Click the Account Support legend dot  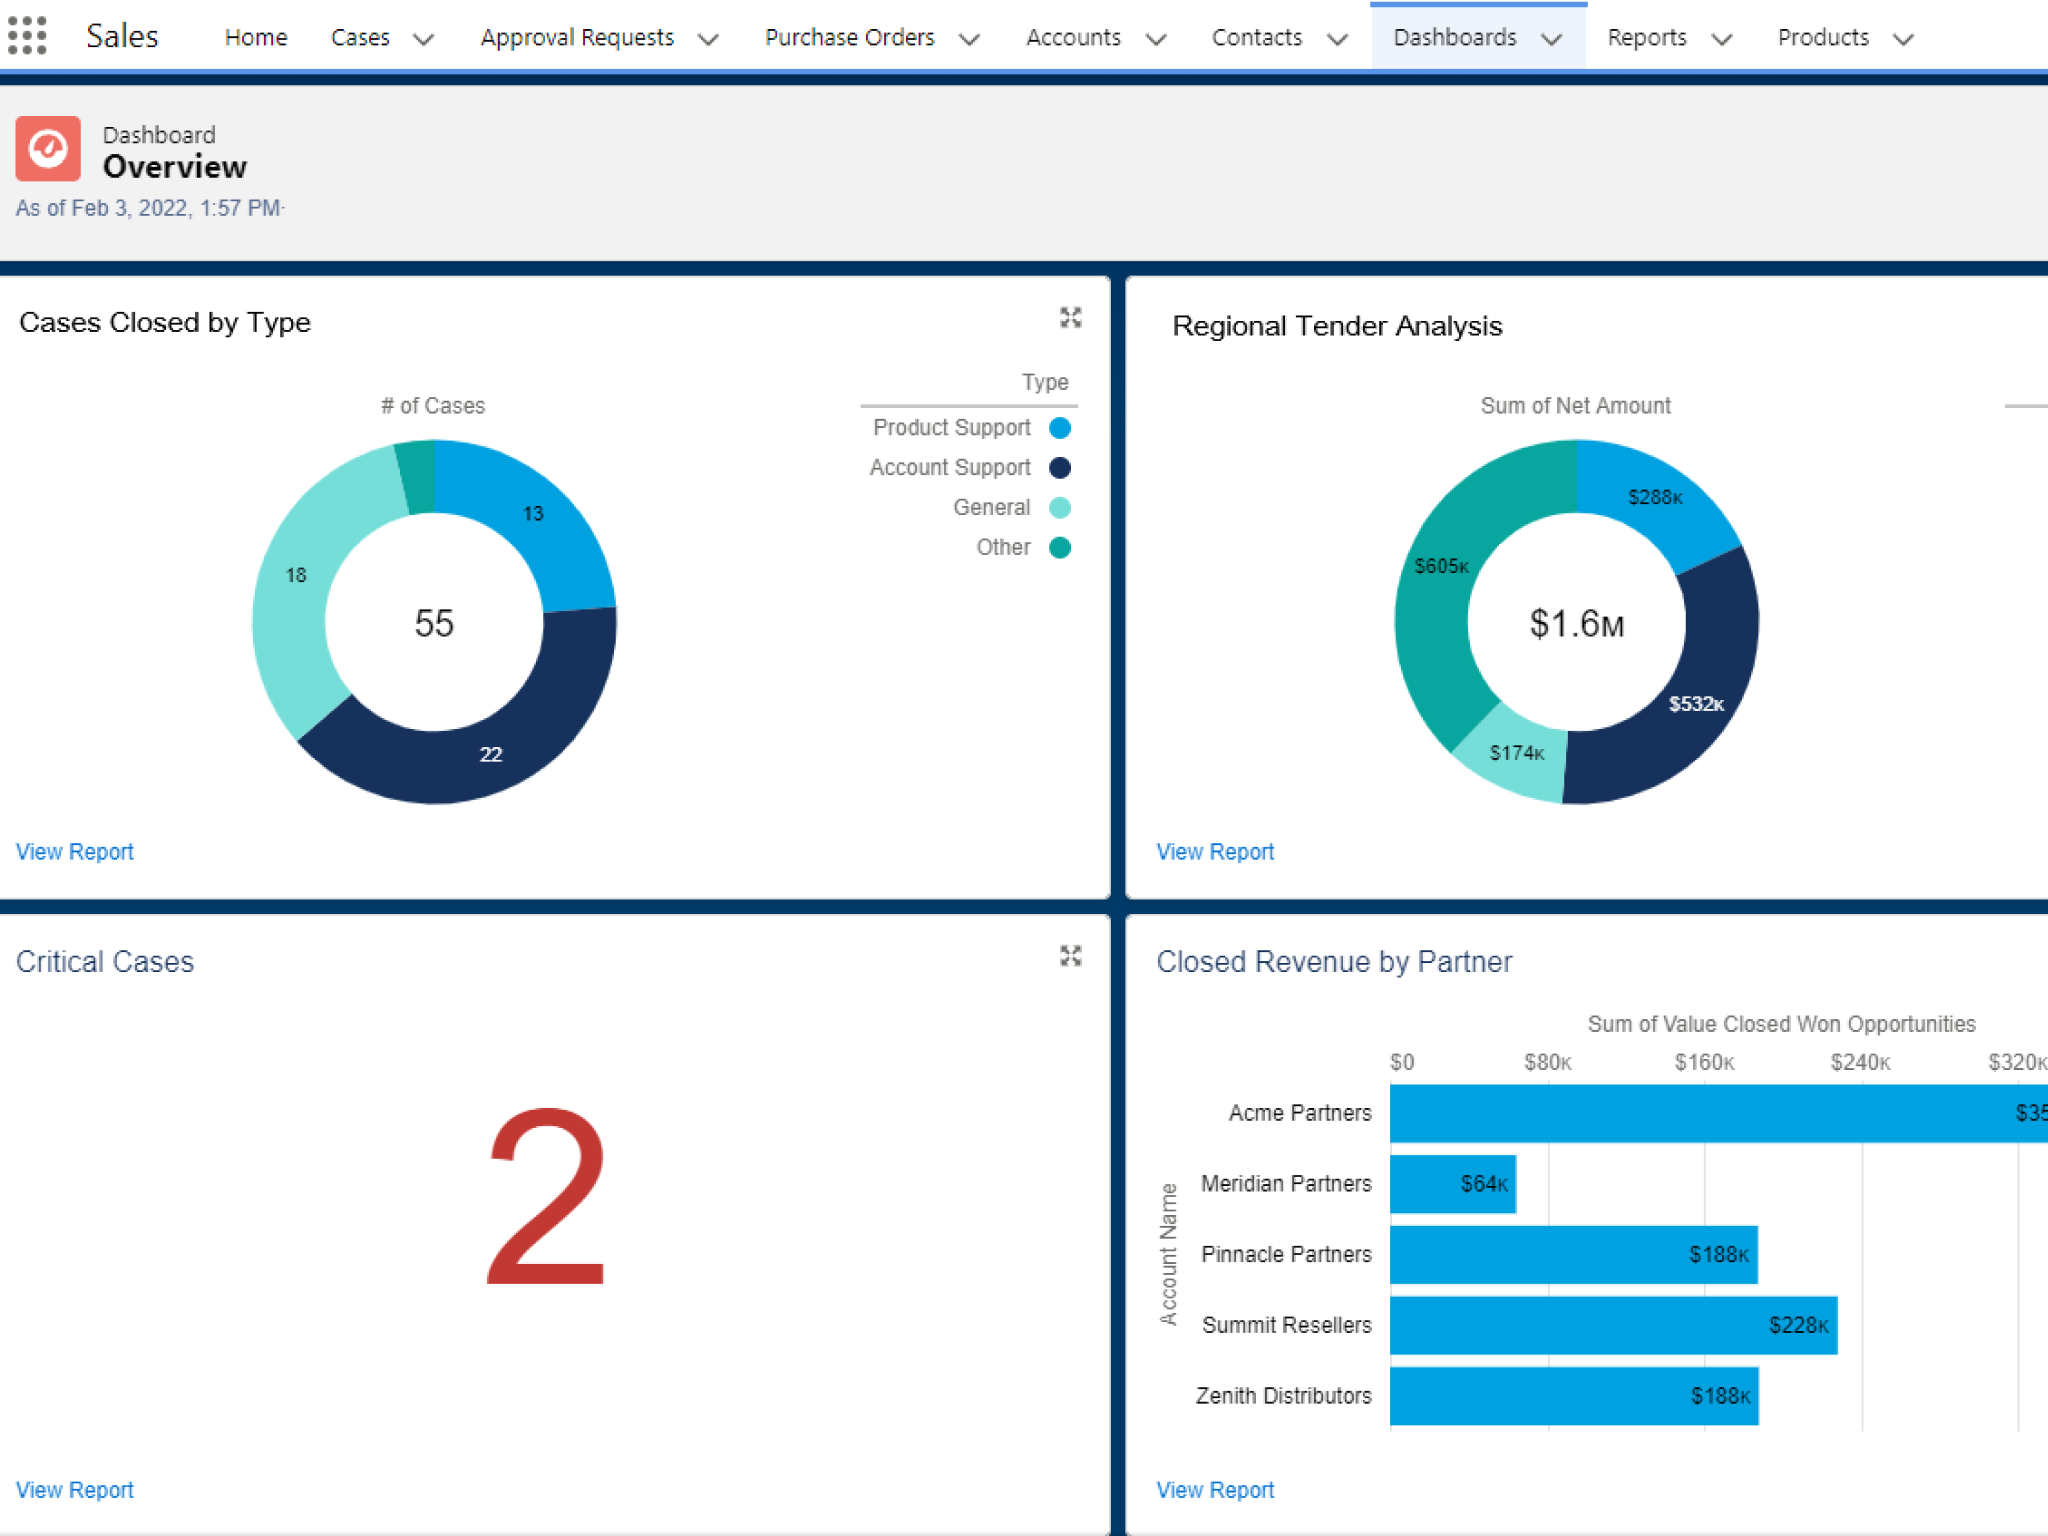tap(1060, 468)
